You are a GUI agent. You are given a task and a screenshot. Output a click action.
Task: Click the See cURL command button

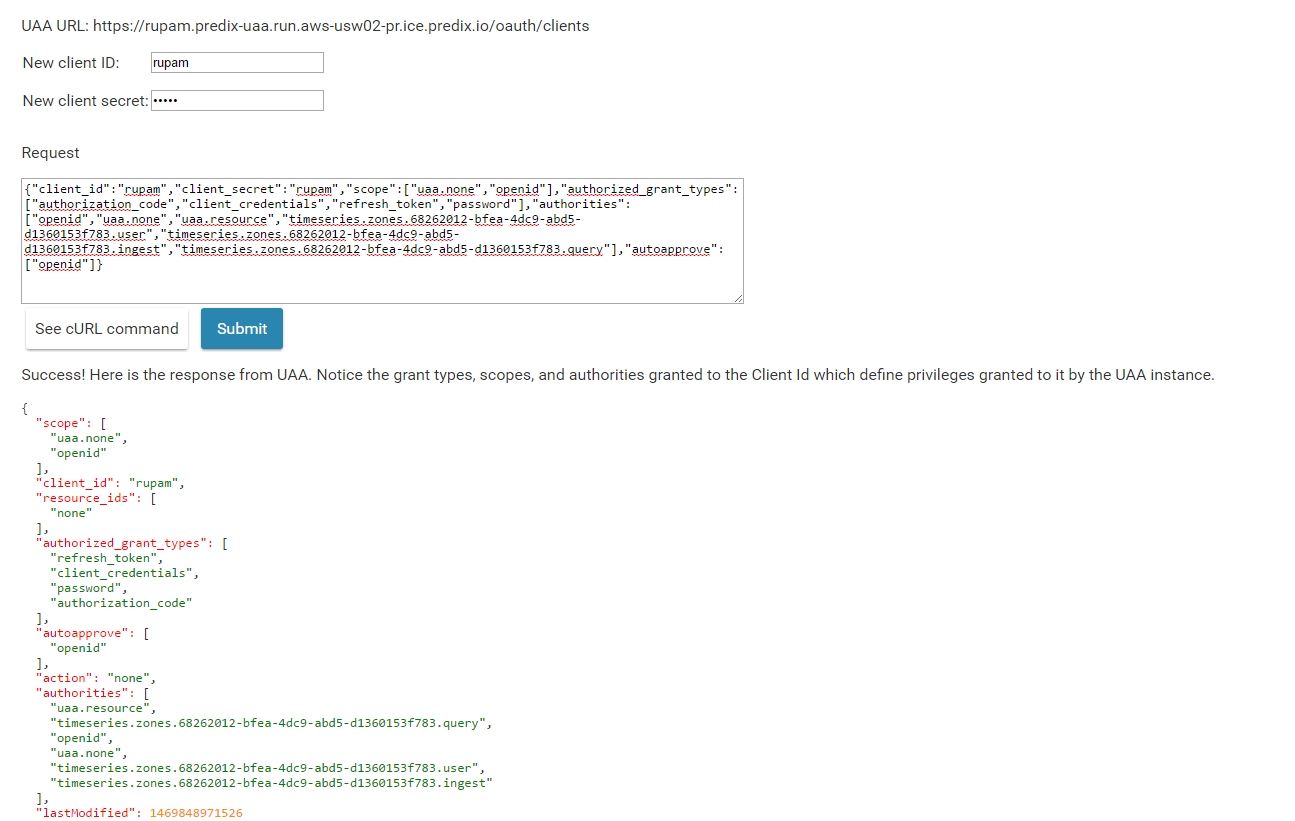(x=107, y=329)
